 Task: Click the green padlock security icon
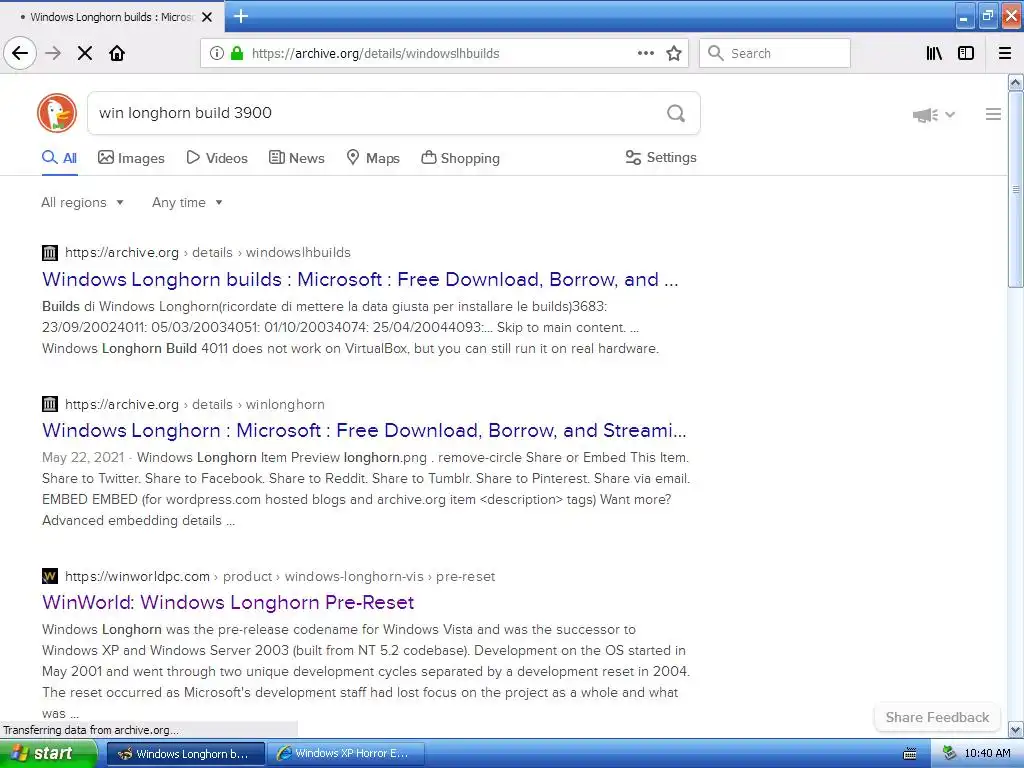237,53
